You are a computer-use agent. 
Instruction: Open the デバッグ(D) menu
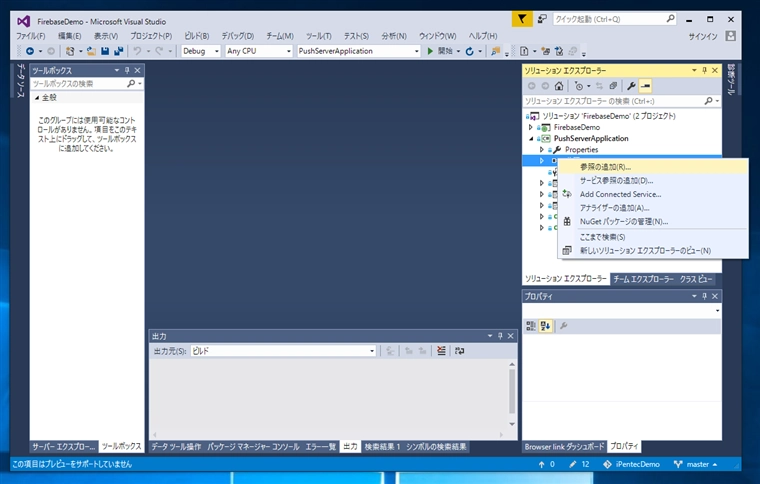coord(238,36)
